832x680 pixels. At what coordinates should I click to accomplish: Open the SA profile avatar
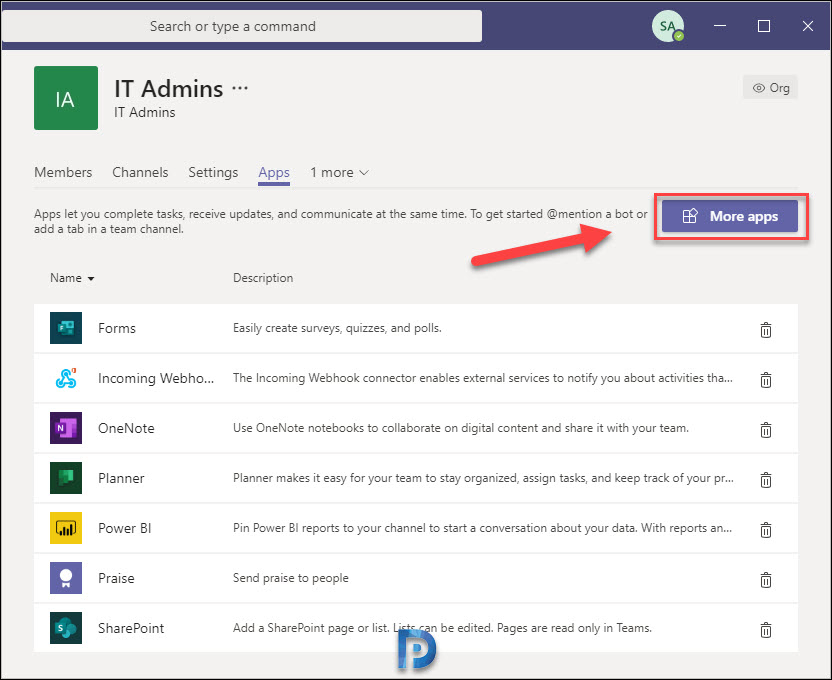coord(668,25)
